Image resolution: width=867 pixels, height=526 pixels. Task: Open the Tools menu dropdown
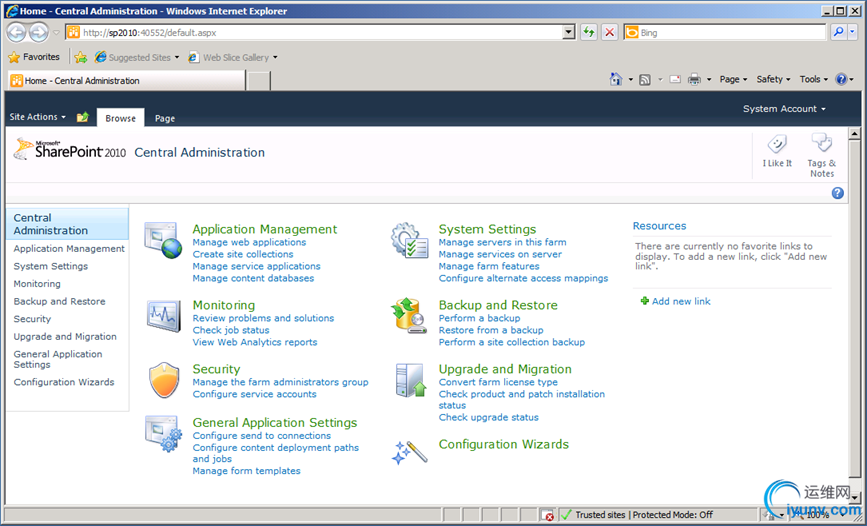coord(813,79)
